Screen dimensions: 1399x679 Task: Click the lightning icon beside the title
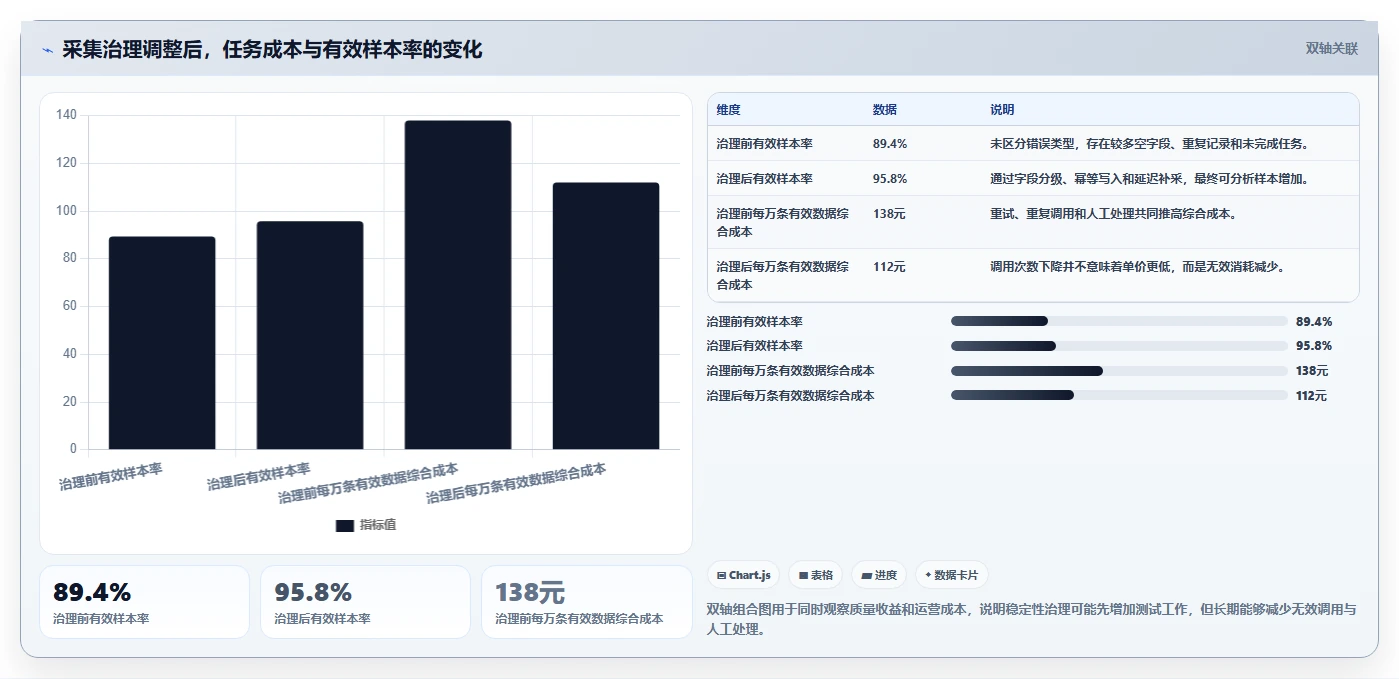point(47,50)
